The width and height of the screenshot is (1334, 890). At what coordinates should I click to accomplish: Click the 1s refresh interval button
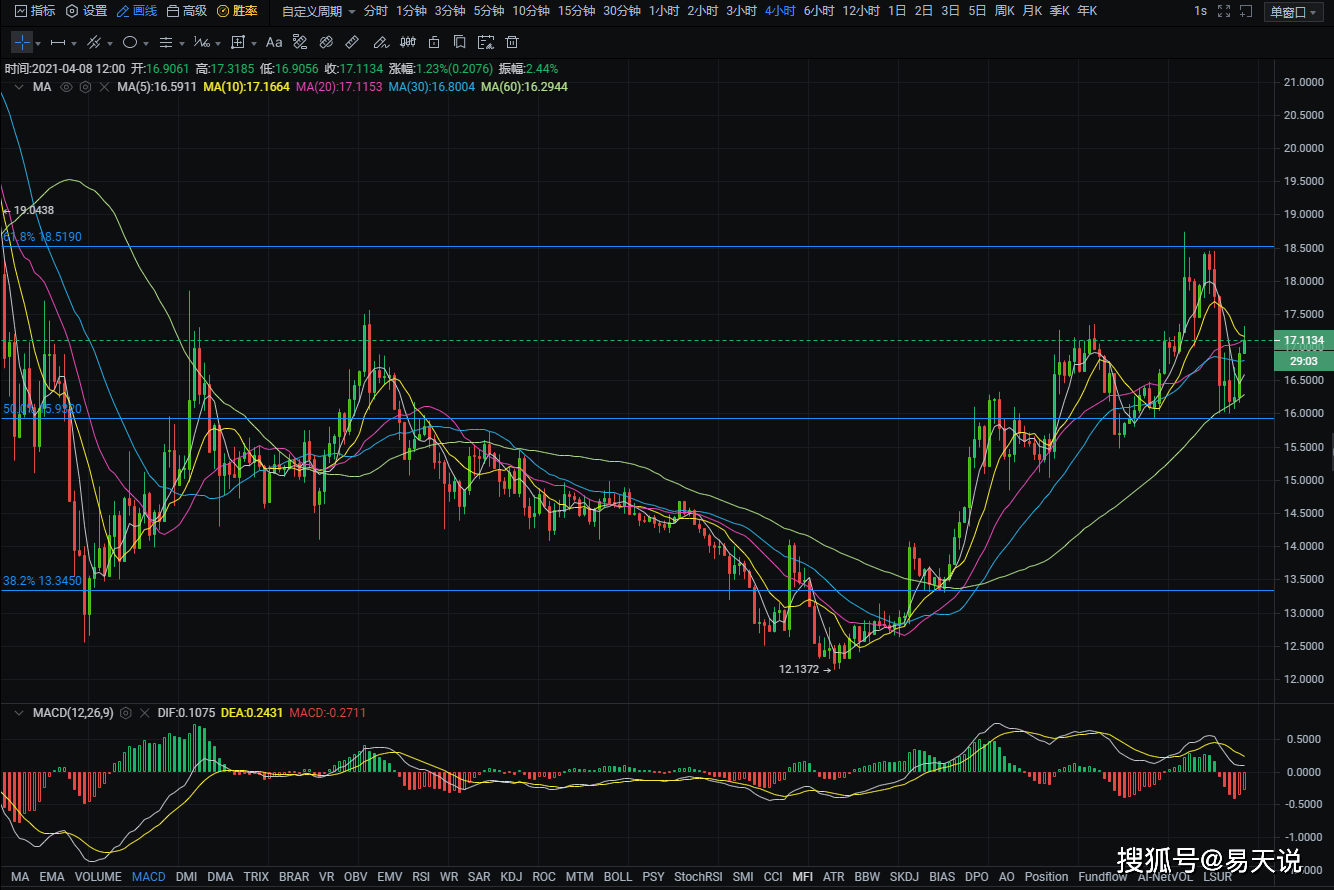(1200, 11)
